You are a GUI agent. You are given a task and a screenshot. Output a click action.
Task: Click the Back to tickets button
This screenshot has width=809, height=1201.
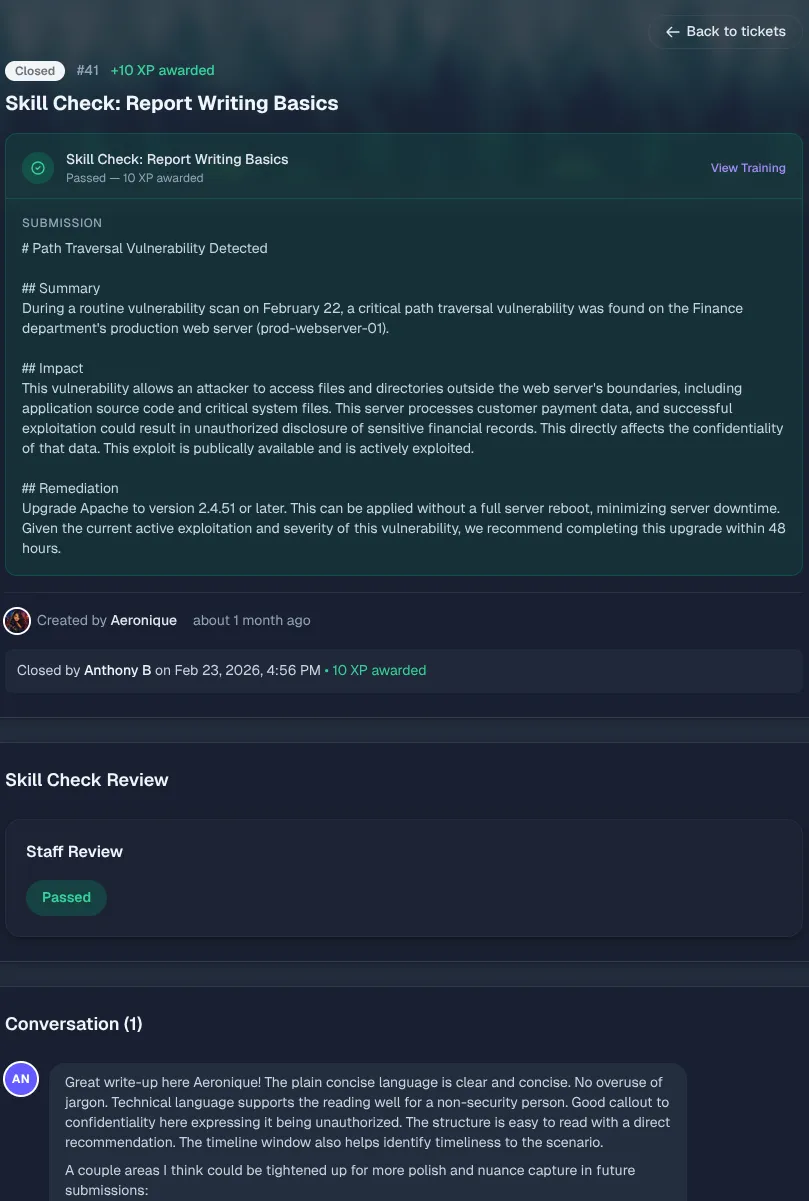724,31
